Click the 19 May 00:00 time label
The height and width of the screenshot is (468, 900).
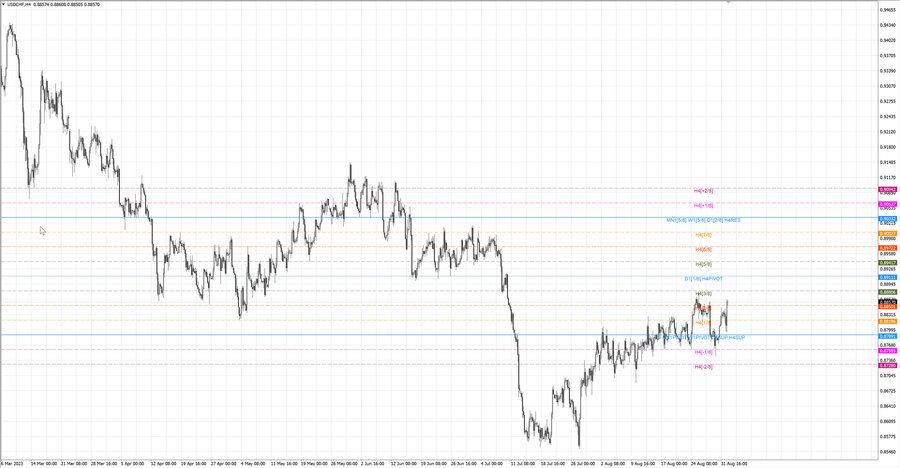pyautogui.click(x=313, y=463)
